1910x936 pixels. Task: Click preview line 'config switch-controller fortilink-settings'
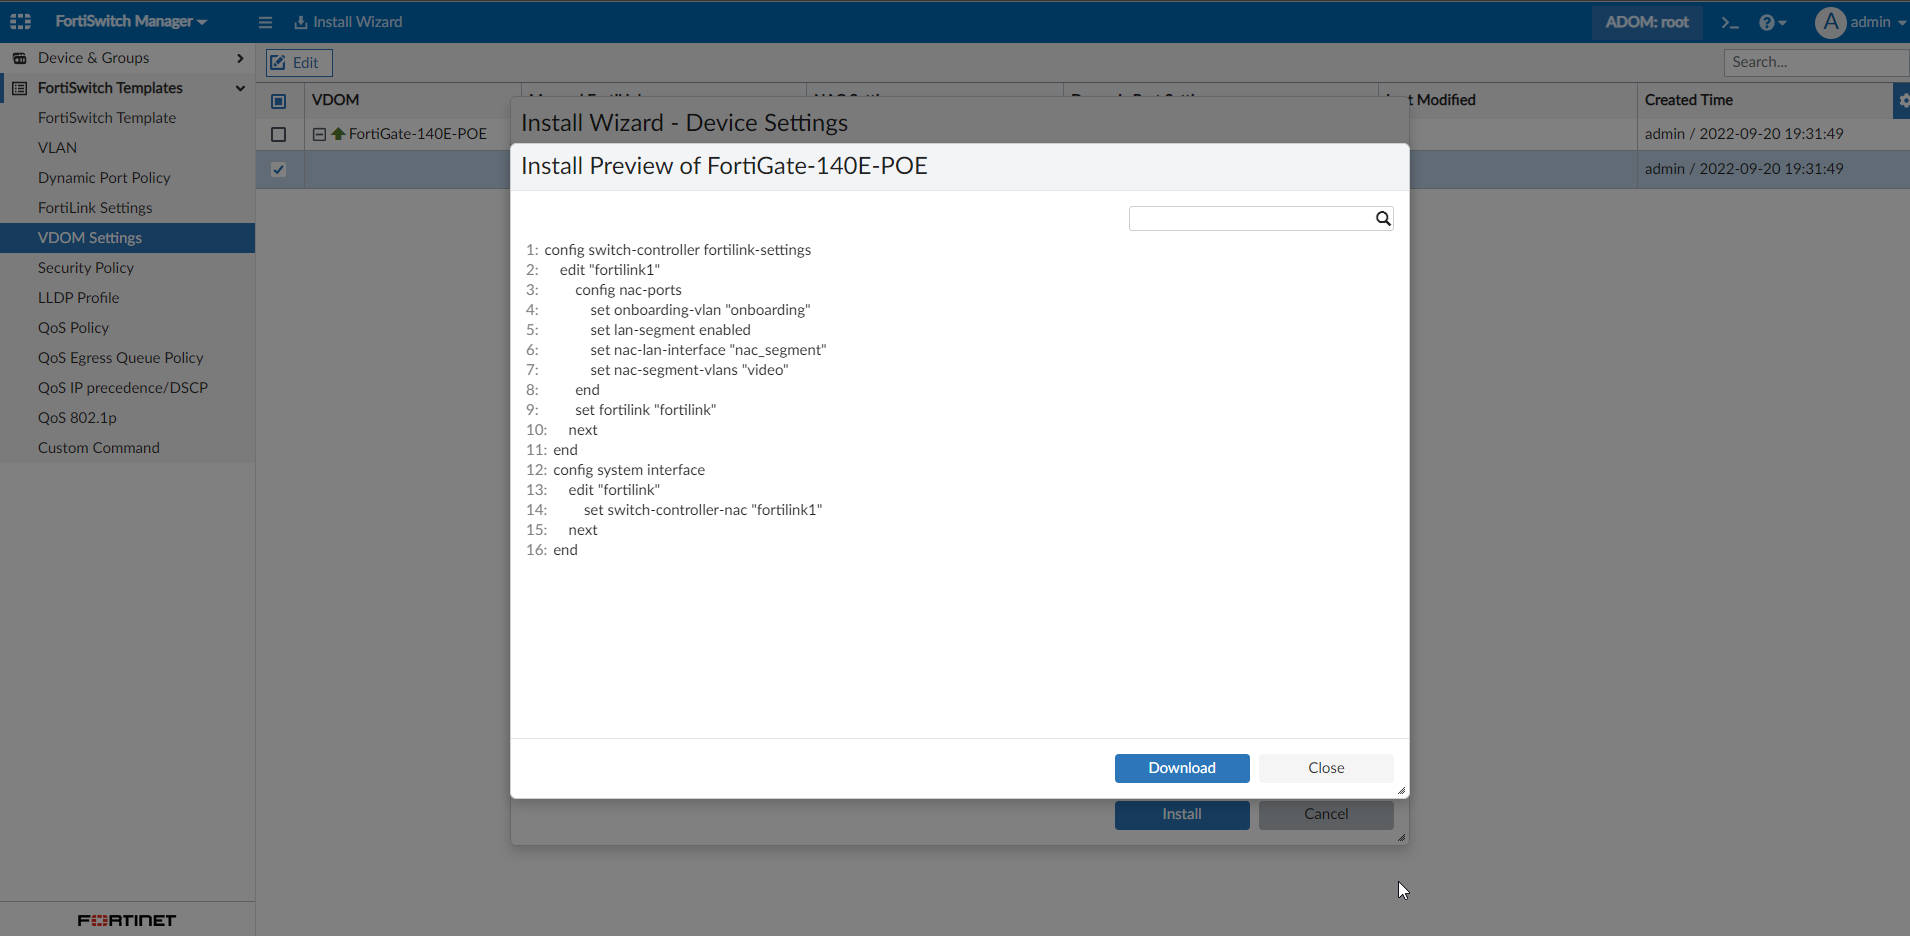point(677,250)
